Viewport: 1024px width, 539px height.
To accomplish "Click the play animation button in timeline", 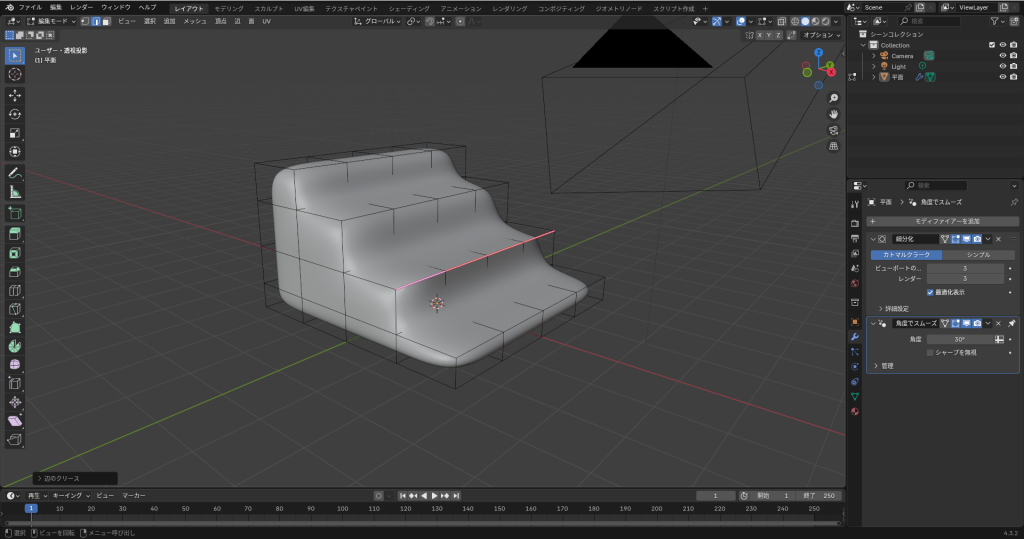I will pos(434,495).
